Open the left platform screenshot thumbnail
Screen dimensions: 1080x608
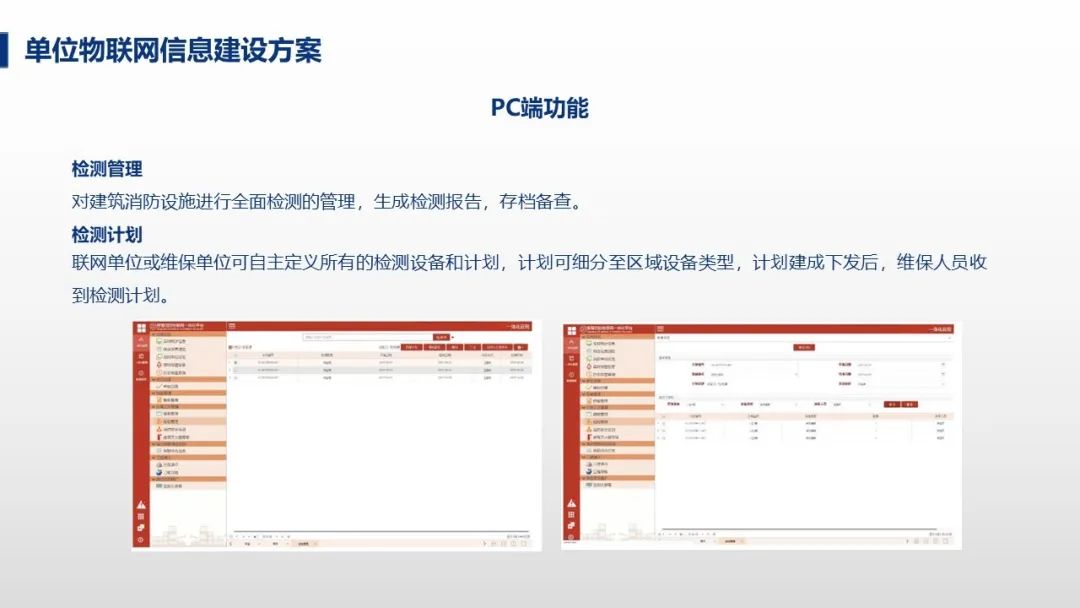(x=337, y=436)
